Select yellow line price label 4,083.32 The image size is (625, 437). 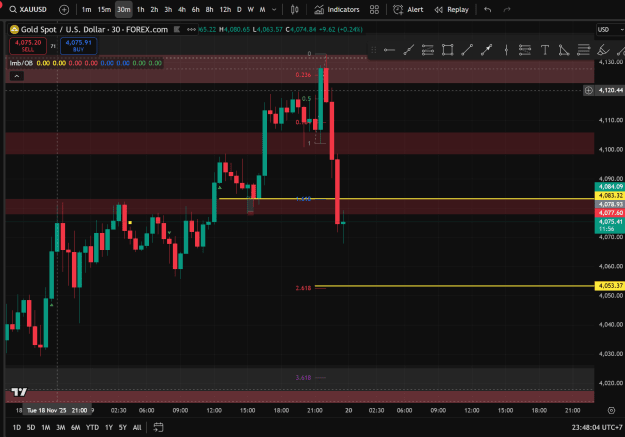[610, 195]
